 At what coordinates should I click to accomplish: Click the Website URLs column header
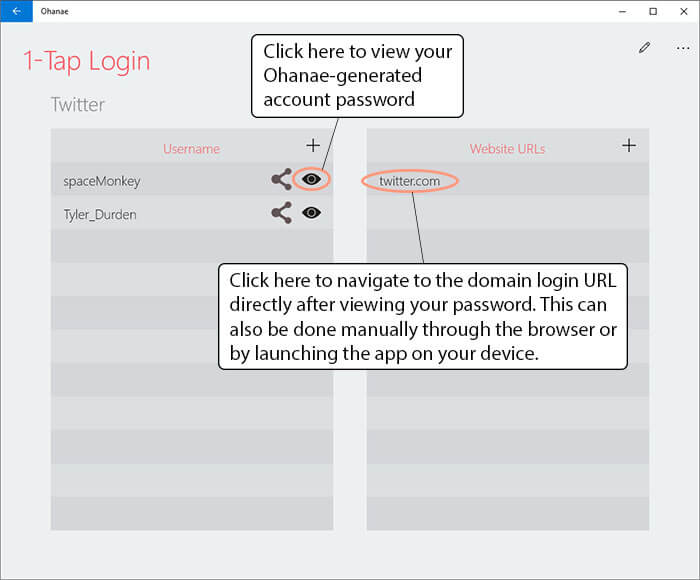[507, 149]
